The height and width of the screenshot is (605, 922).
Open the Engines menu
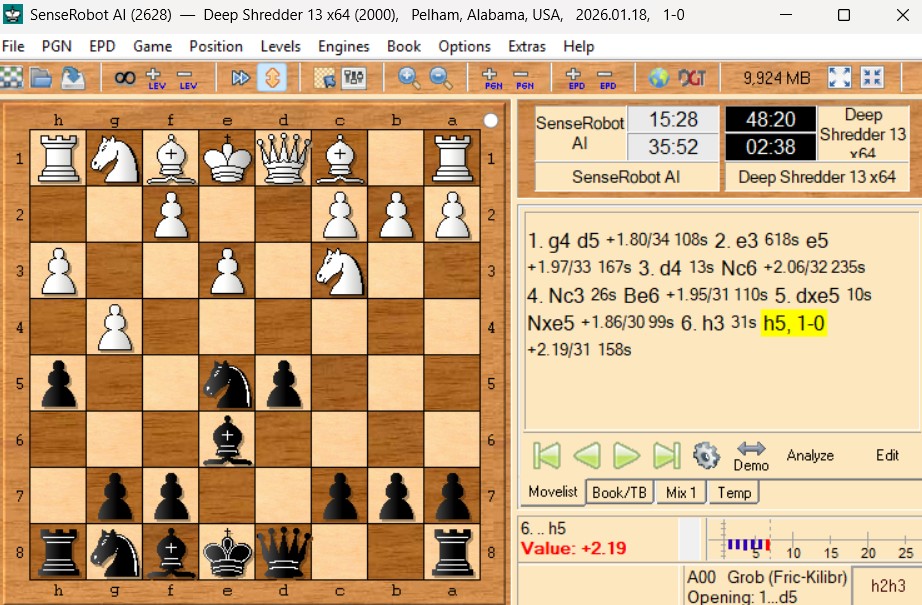coord(343,46)
